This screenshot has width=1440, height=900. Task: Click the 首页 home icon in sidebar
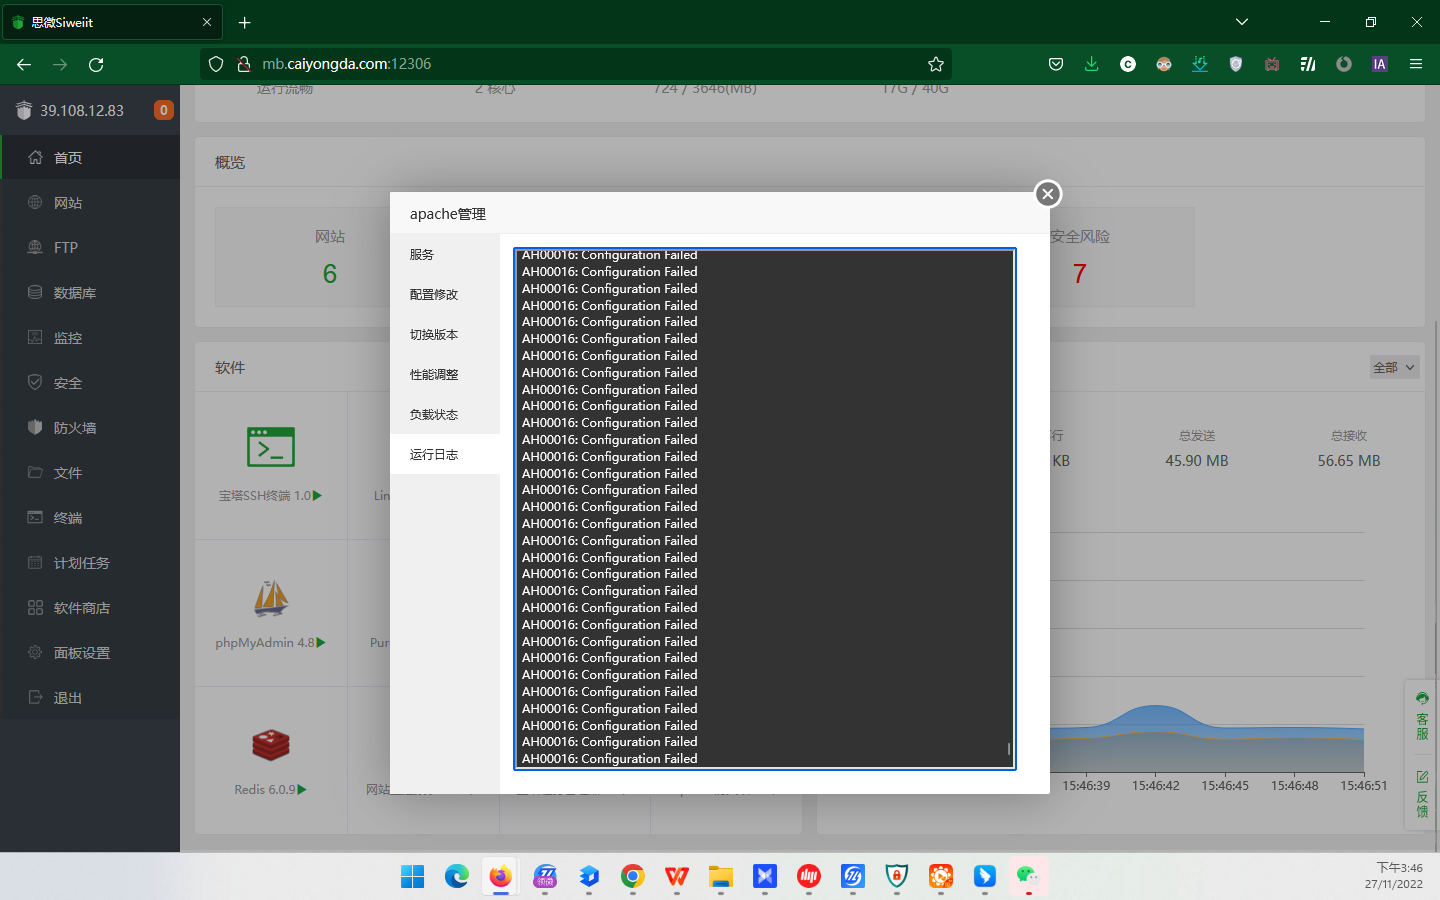click(36, 158)
